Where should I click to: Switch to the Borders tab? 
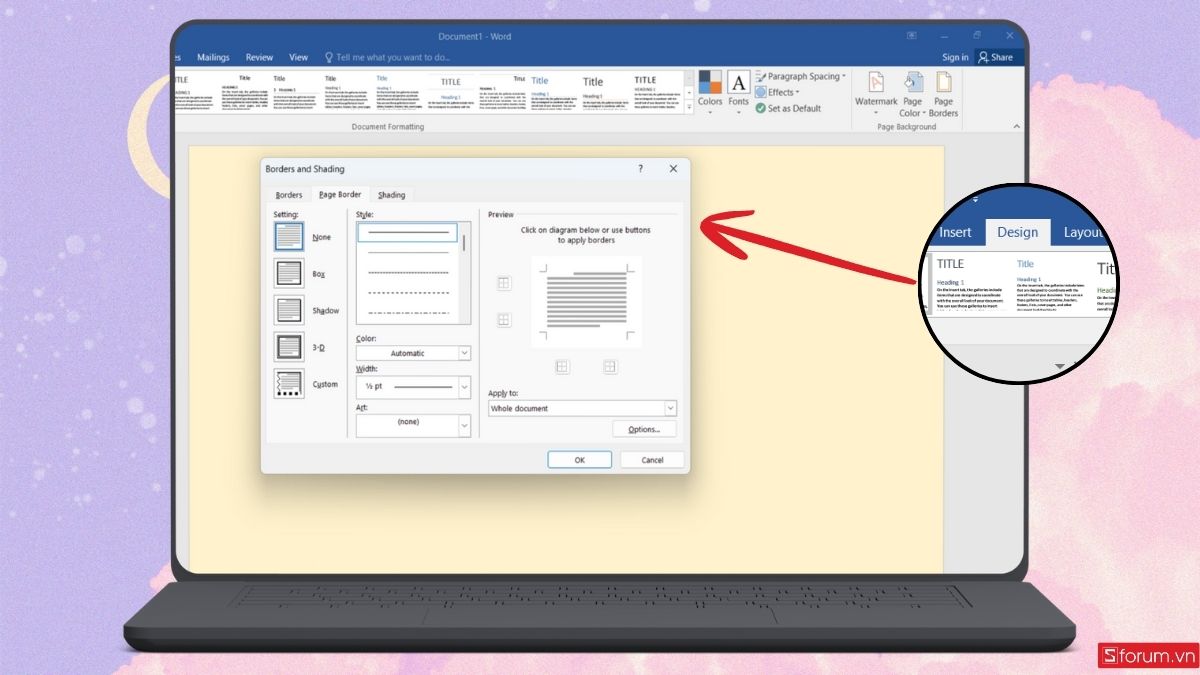tap(289, 195)
